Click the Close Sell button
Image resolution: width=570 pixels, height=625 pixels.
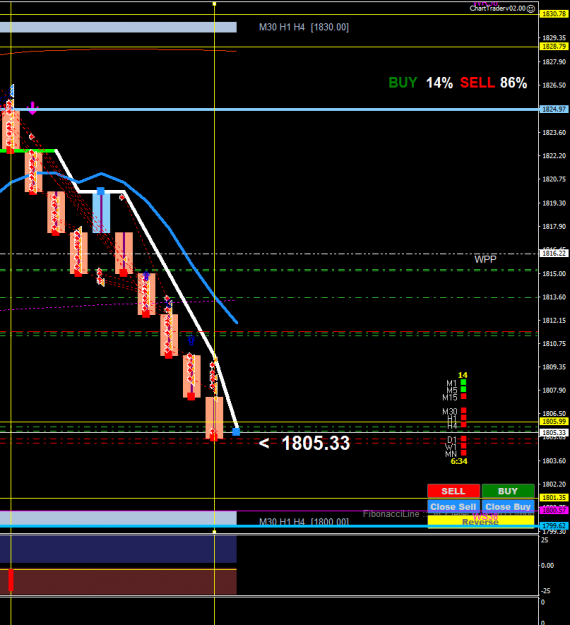pyautogui.click(x=454, y=507)
